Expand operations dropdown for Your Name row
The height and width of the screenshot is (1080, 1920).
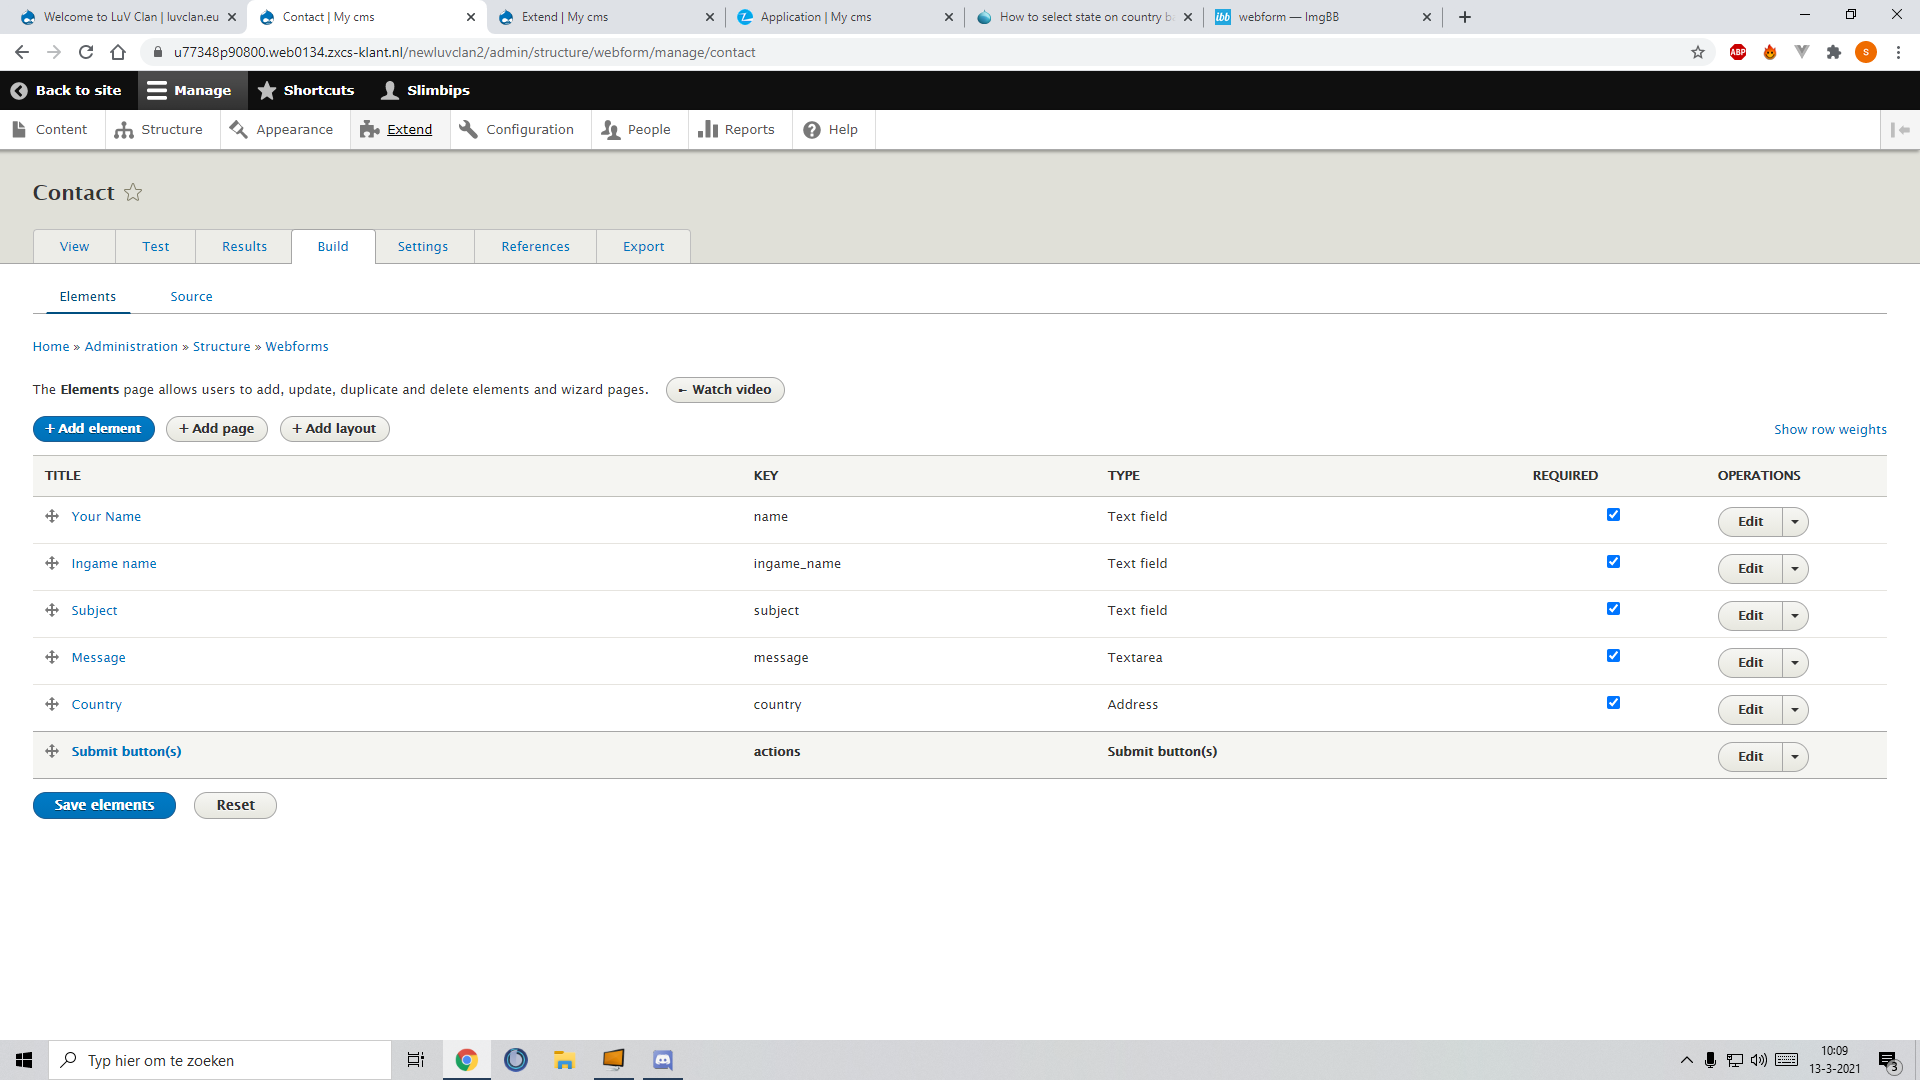1795,522
